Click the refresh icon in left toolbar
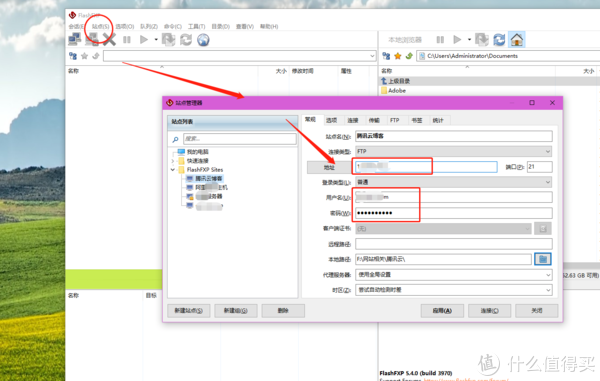The width and height of the screenshot is (600, 381). point(186,39)
